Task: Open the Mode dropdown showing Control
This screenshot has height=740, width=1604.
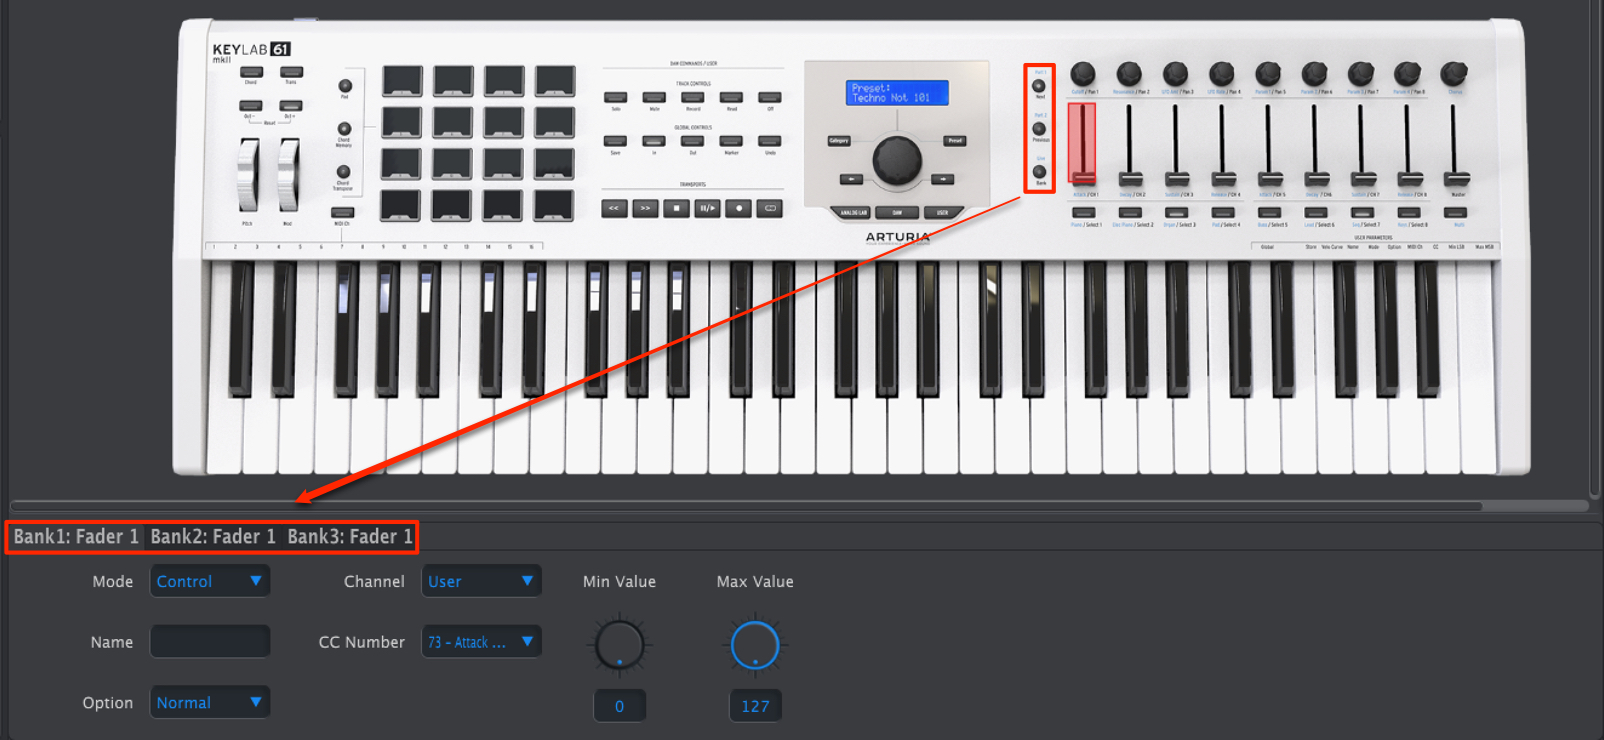Action: pyautogui.click(x=210, y=581)
